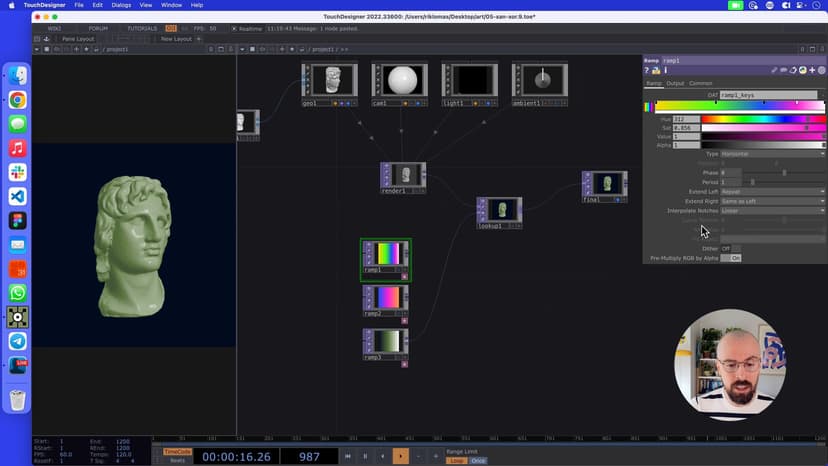
Task: Toggle the Realtime checkbox in top bar
Action: pyautogui.click(x=235, y=29)
